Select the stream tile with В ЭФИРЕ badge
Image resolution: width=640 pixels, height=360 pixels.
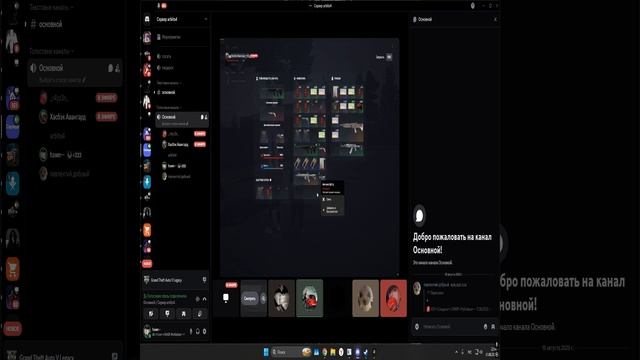(x=226, y=298)
